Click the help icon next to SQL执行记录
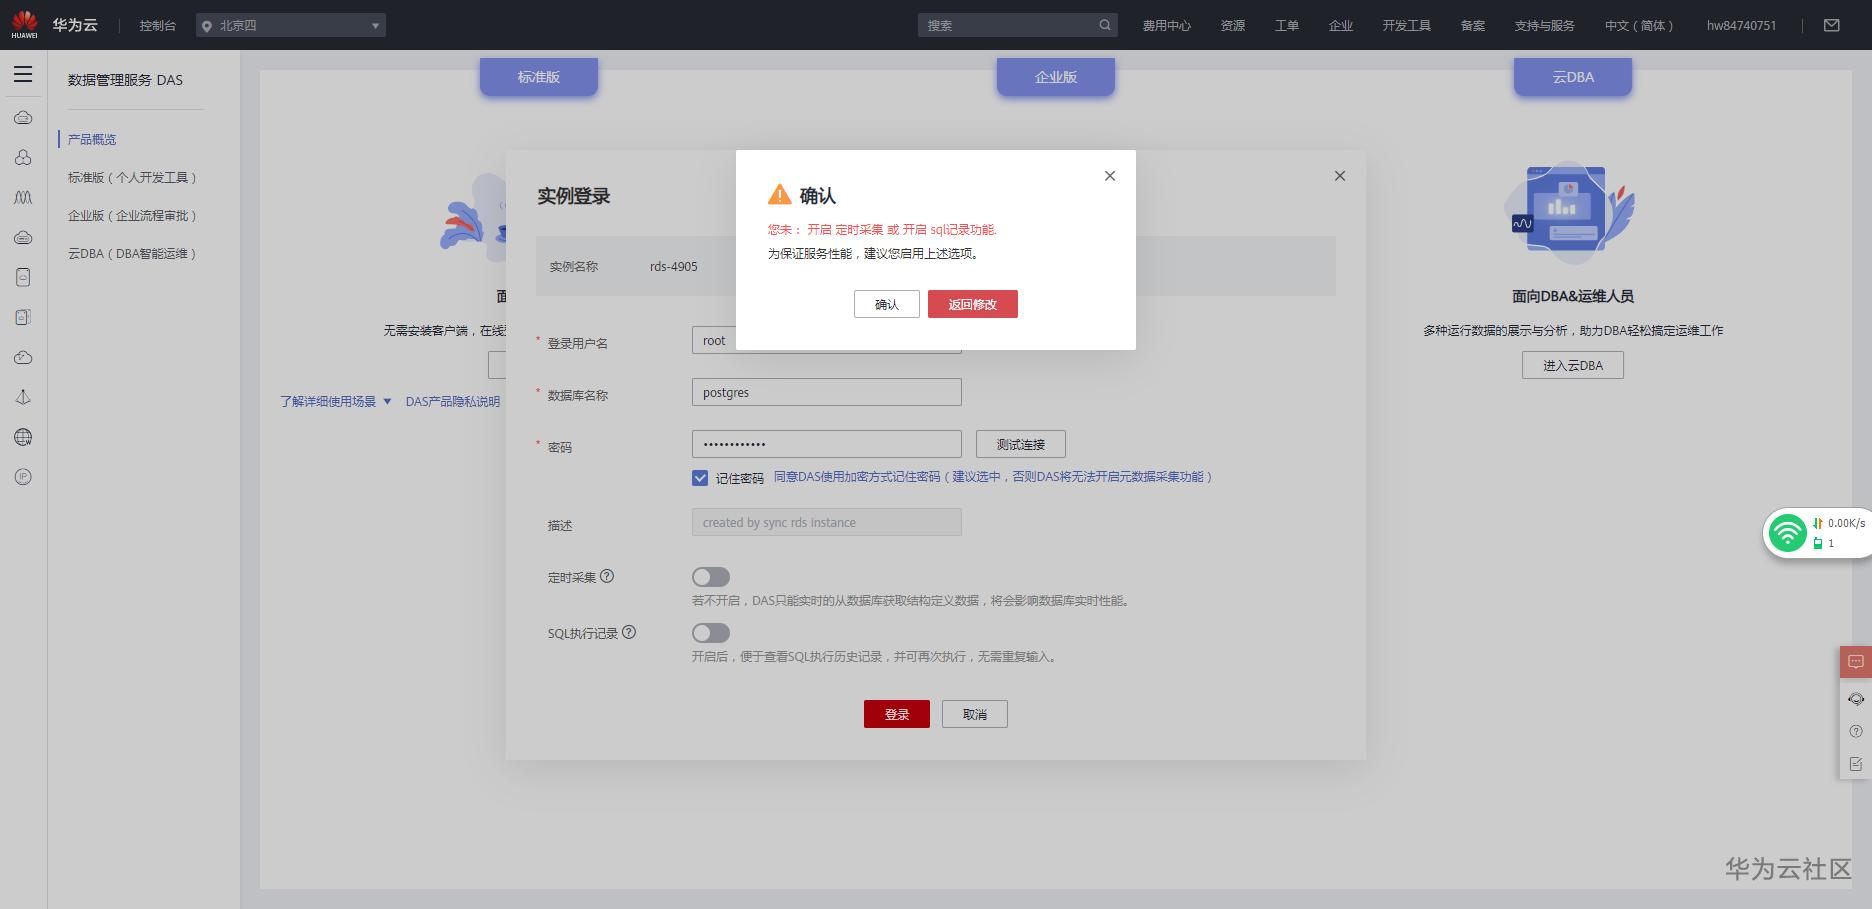 tap(629, 632)
